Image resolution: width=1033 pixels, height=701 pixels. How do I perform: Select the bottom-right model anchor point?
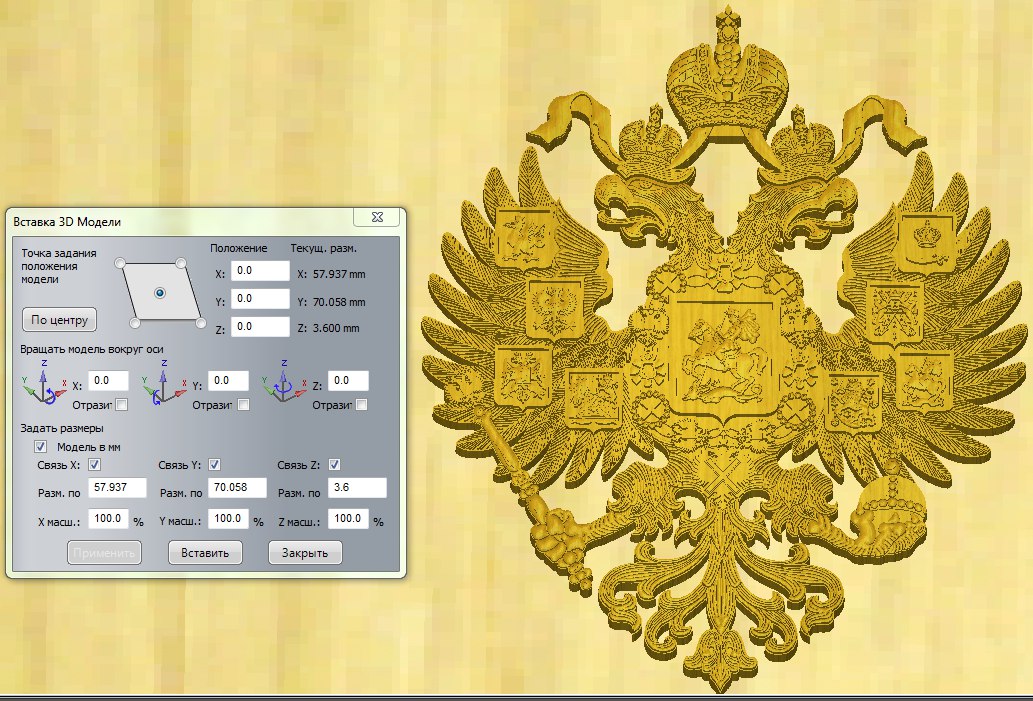pos(200,323)
